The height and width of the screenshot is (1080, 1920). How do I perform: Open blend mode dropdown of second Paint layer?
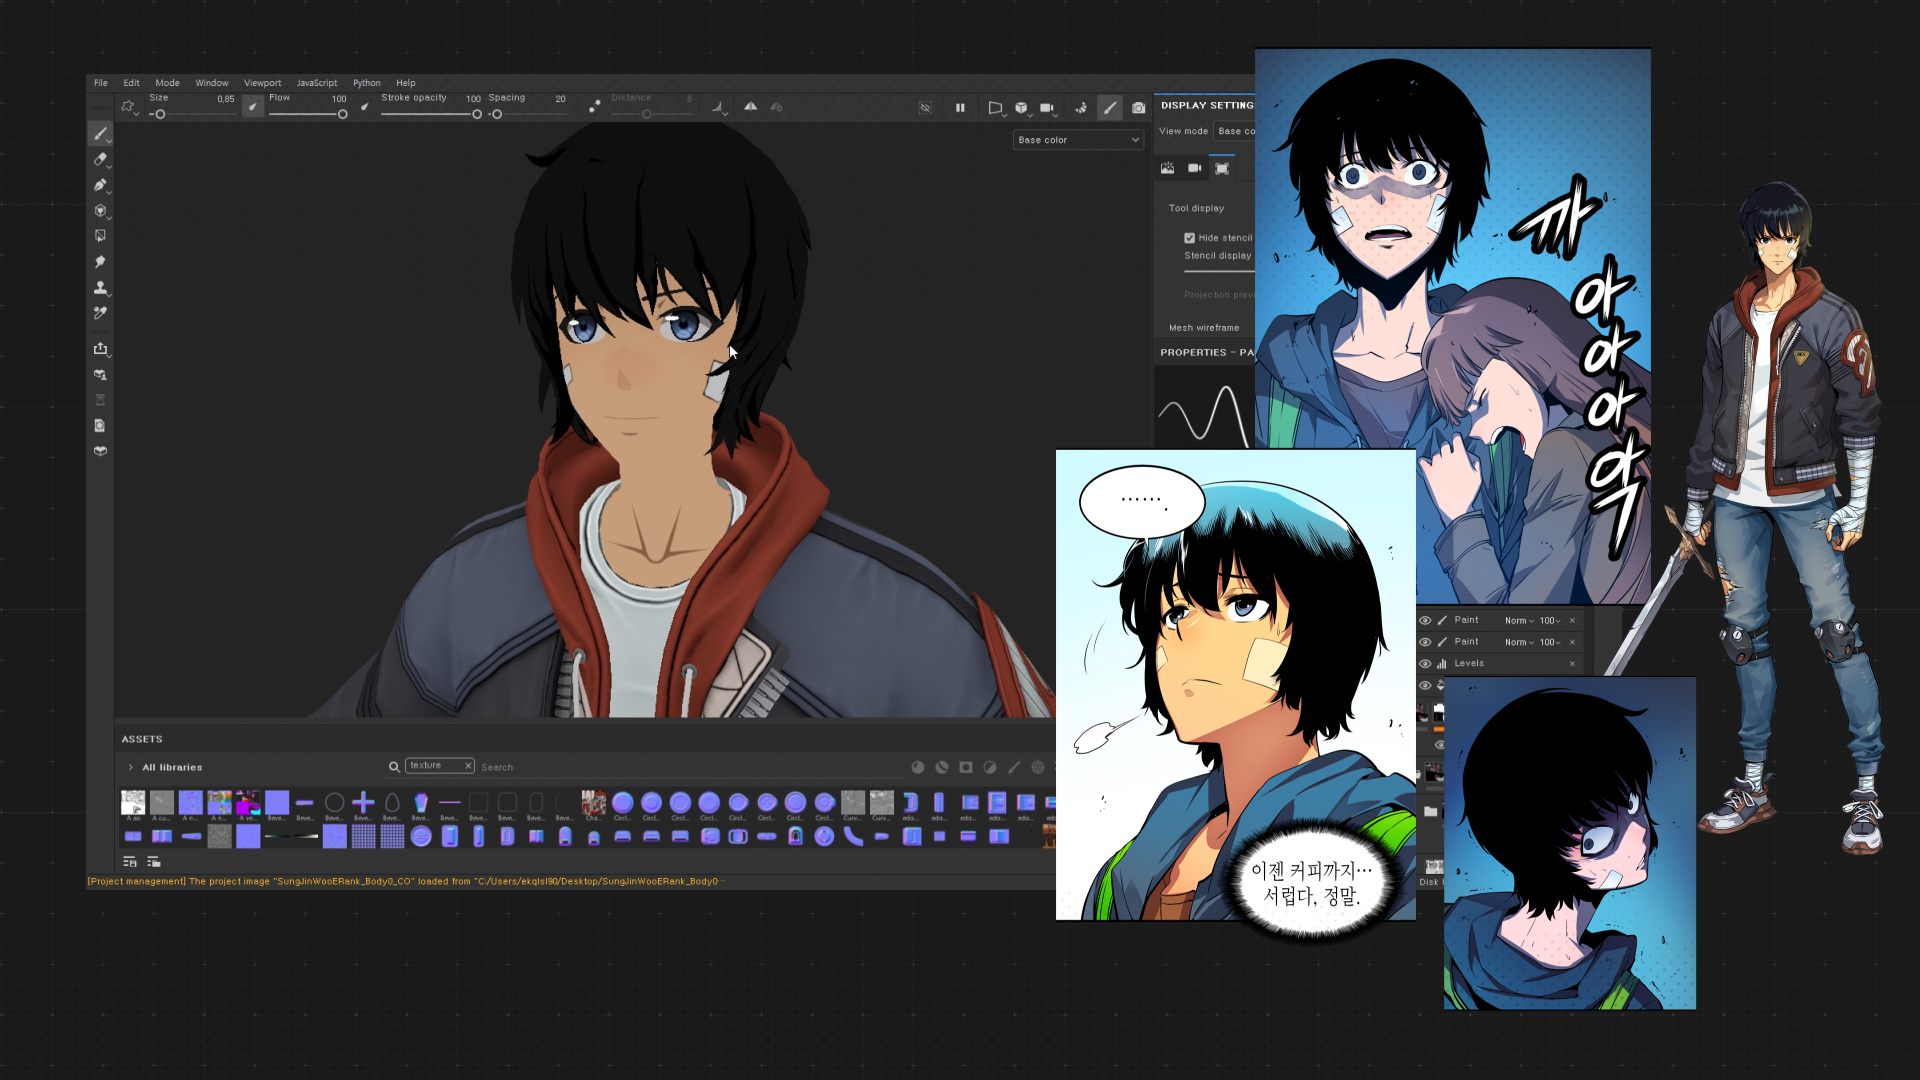tap(1519, 642)
